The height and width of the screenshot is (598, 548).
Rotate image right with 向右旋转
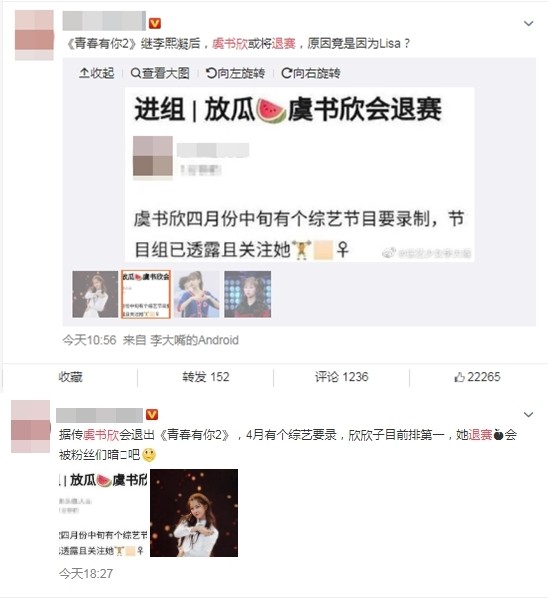click(310, 73)
